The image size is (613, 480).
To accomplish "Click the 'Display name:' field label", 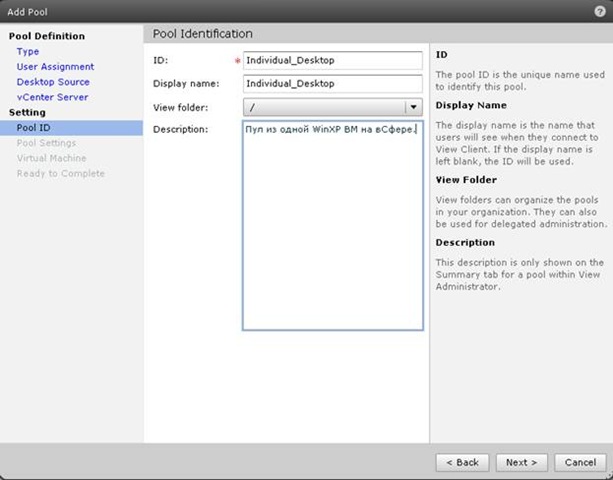I will pos(186,84).
